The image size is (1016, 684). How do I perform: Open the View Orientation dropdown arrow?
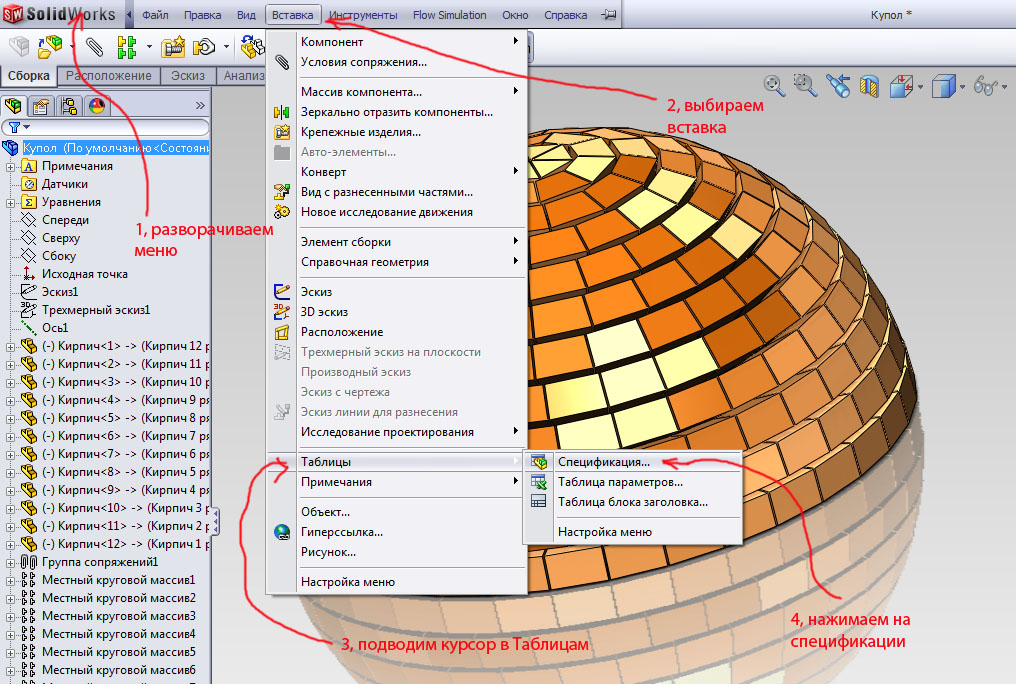tap(919, 87)
